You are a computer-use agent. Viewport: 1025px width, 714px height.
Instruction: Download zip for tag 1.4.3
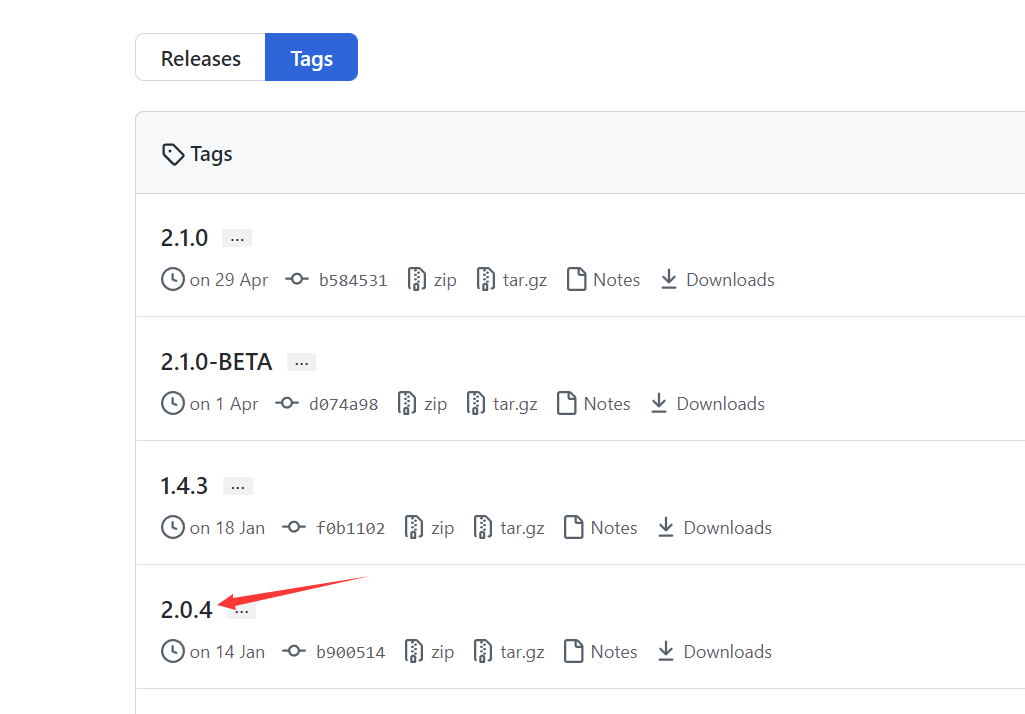coord(443,529)
